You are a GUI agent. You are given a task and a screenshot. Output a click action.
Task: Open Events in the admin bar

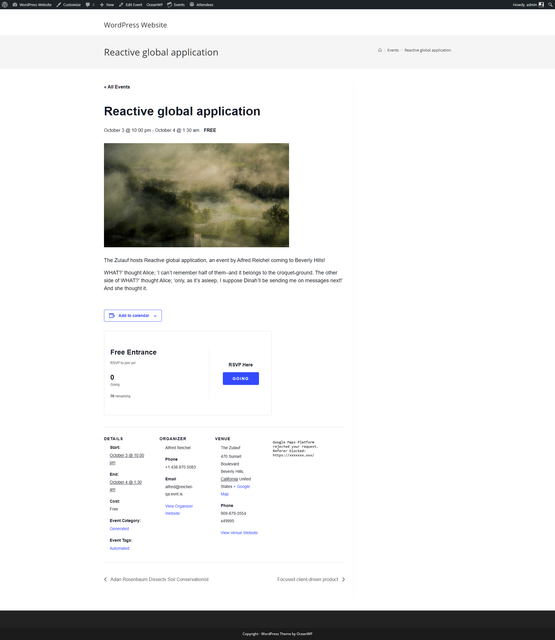176,4
